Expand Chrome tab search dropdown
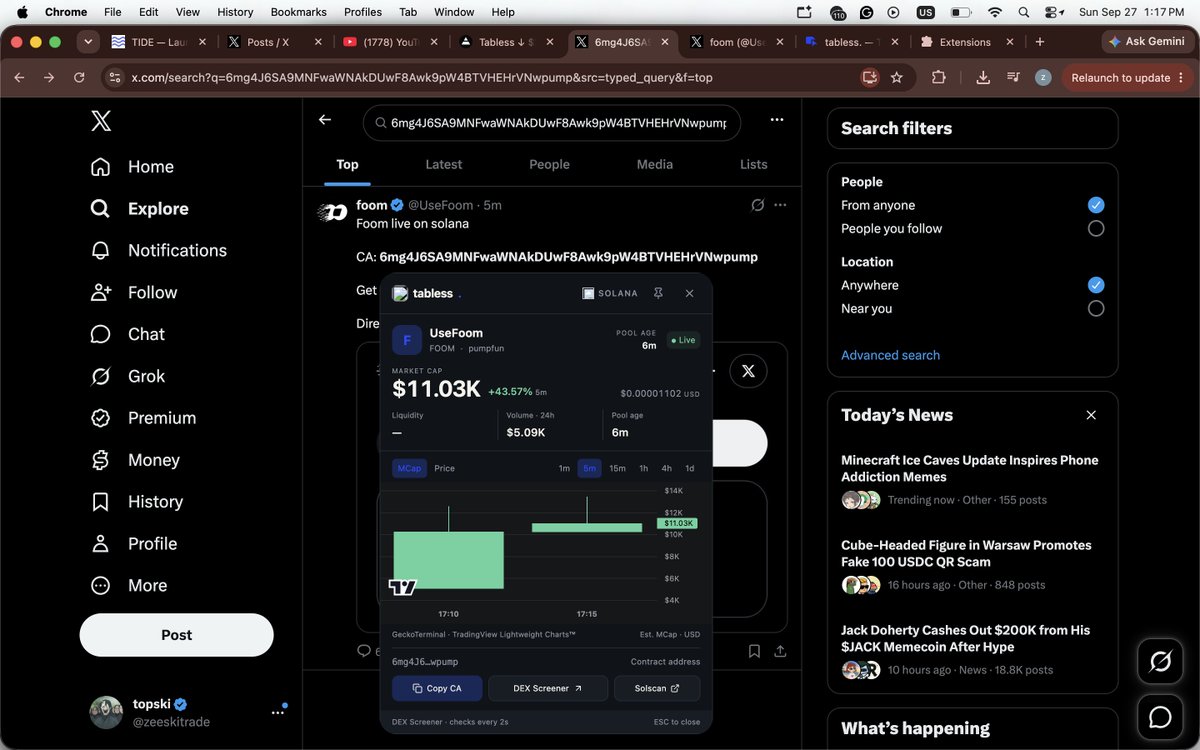 click(x=88, y=42)
